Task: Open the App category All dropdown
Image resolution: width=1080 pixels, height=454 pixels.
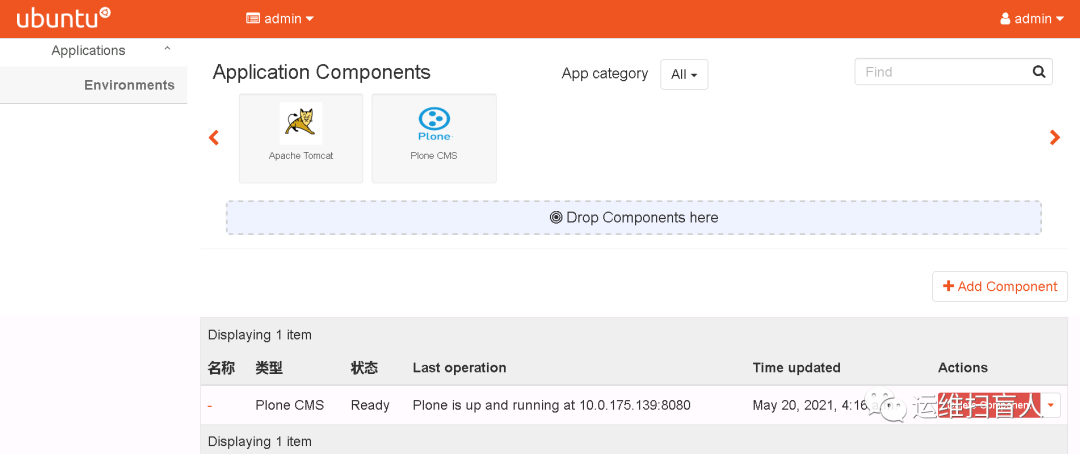Action: 684,74
